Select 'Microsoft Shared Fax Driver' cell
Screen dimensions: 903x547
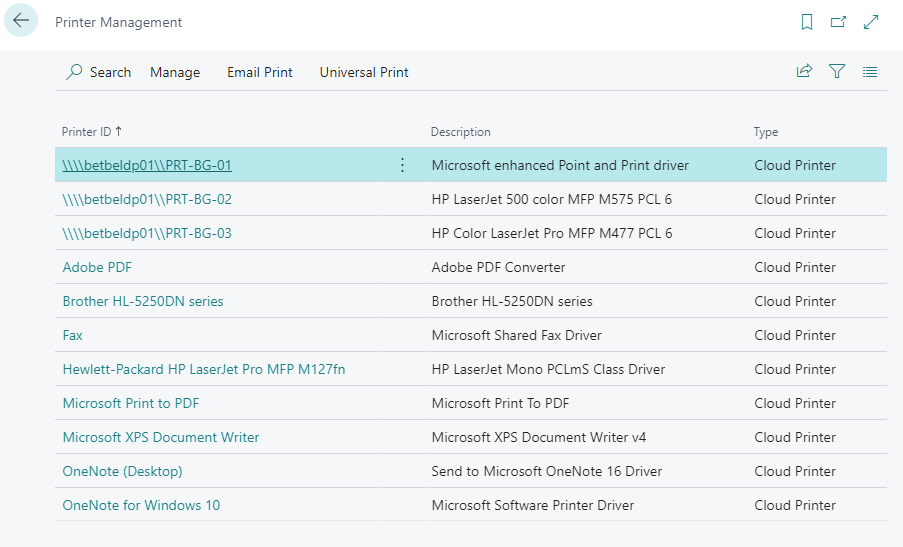pos(517,335)
